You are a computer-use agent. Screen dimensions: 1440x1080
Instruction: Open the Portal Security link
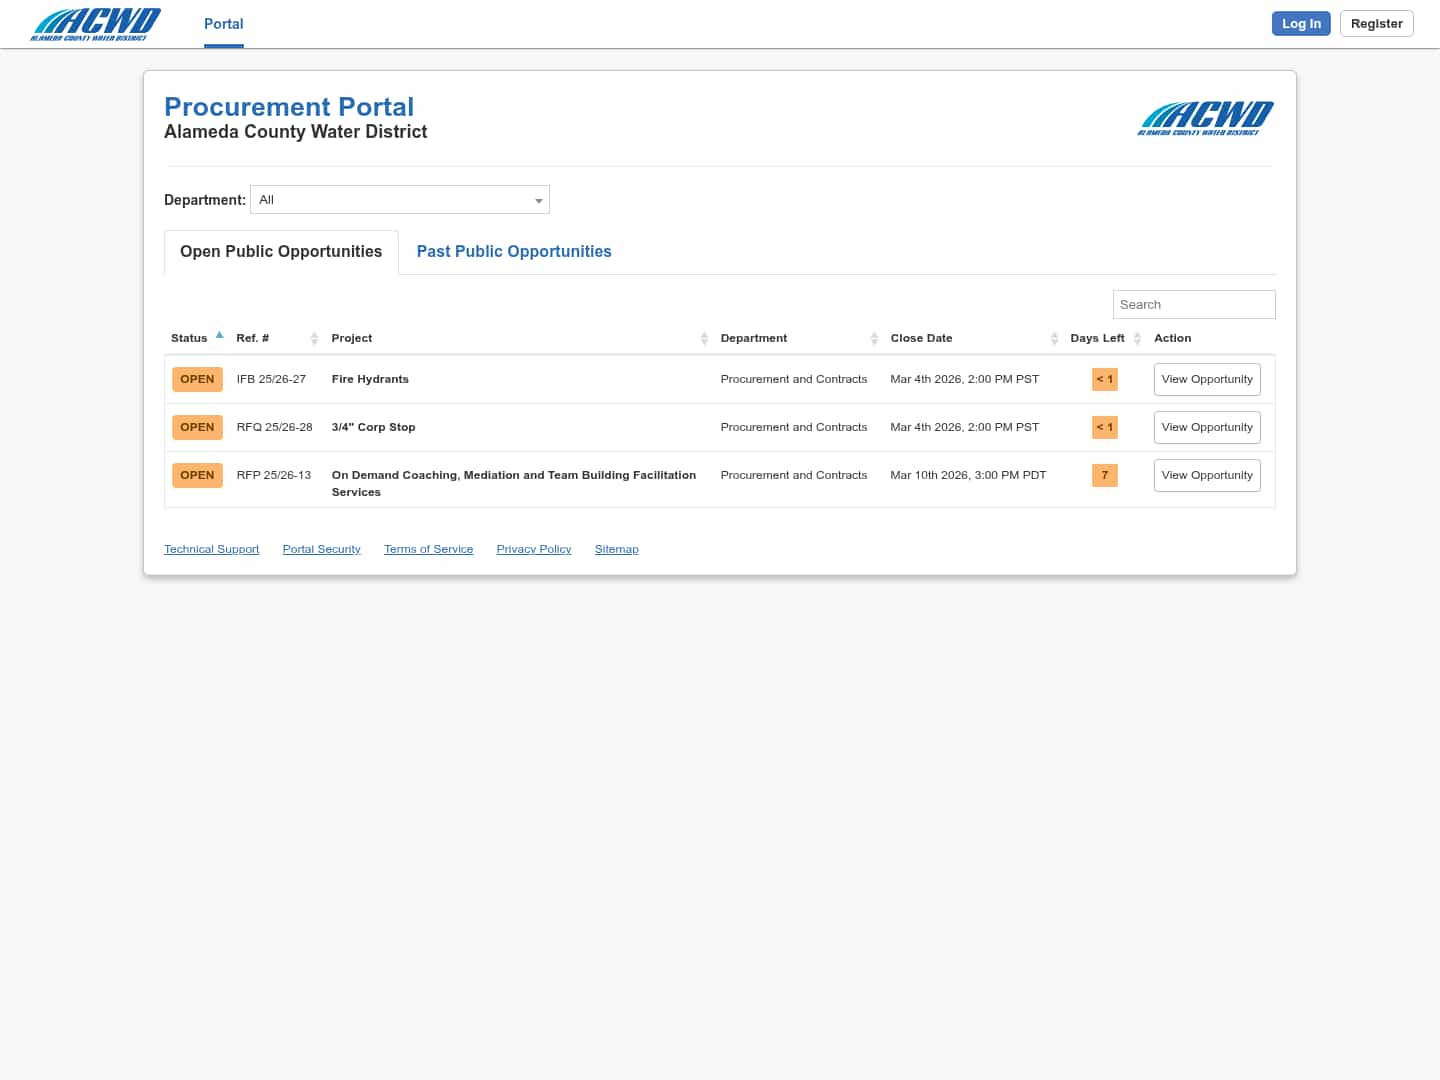[321, 550]
